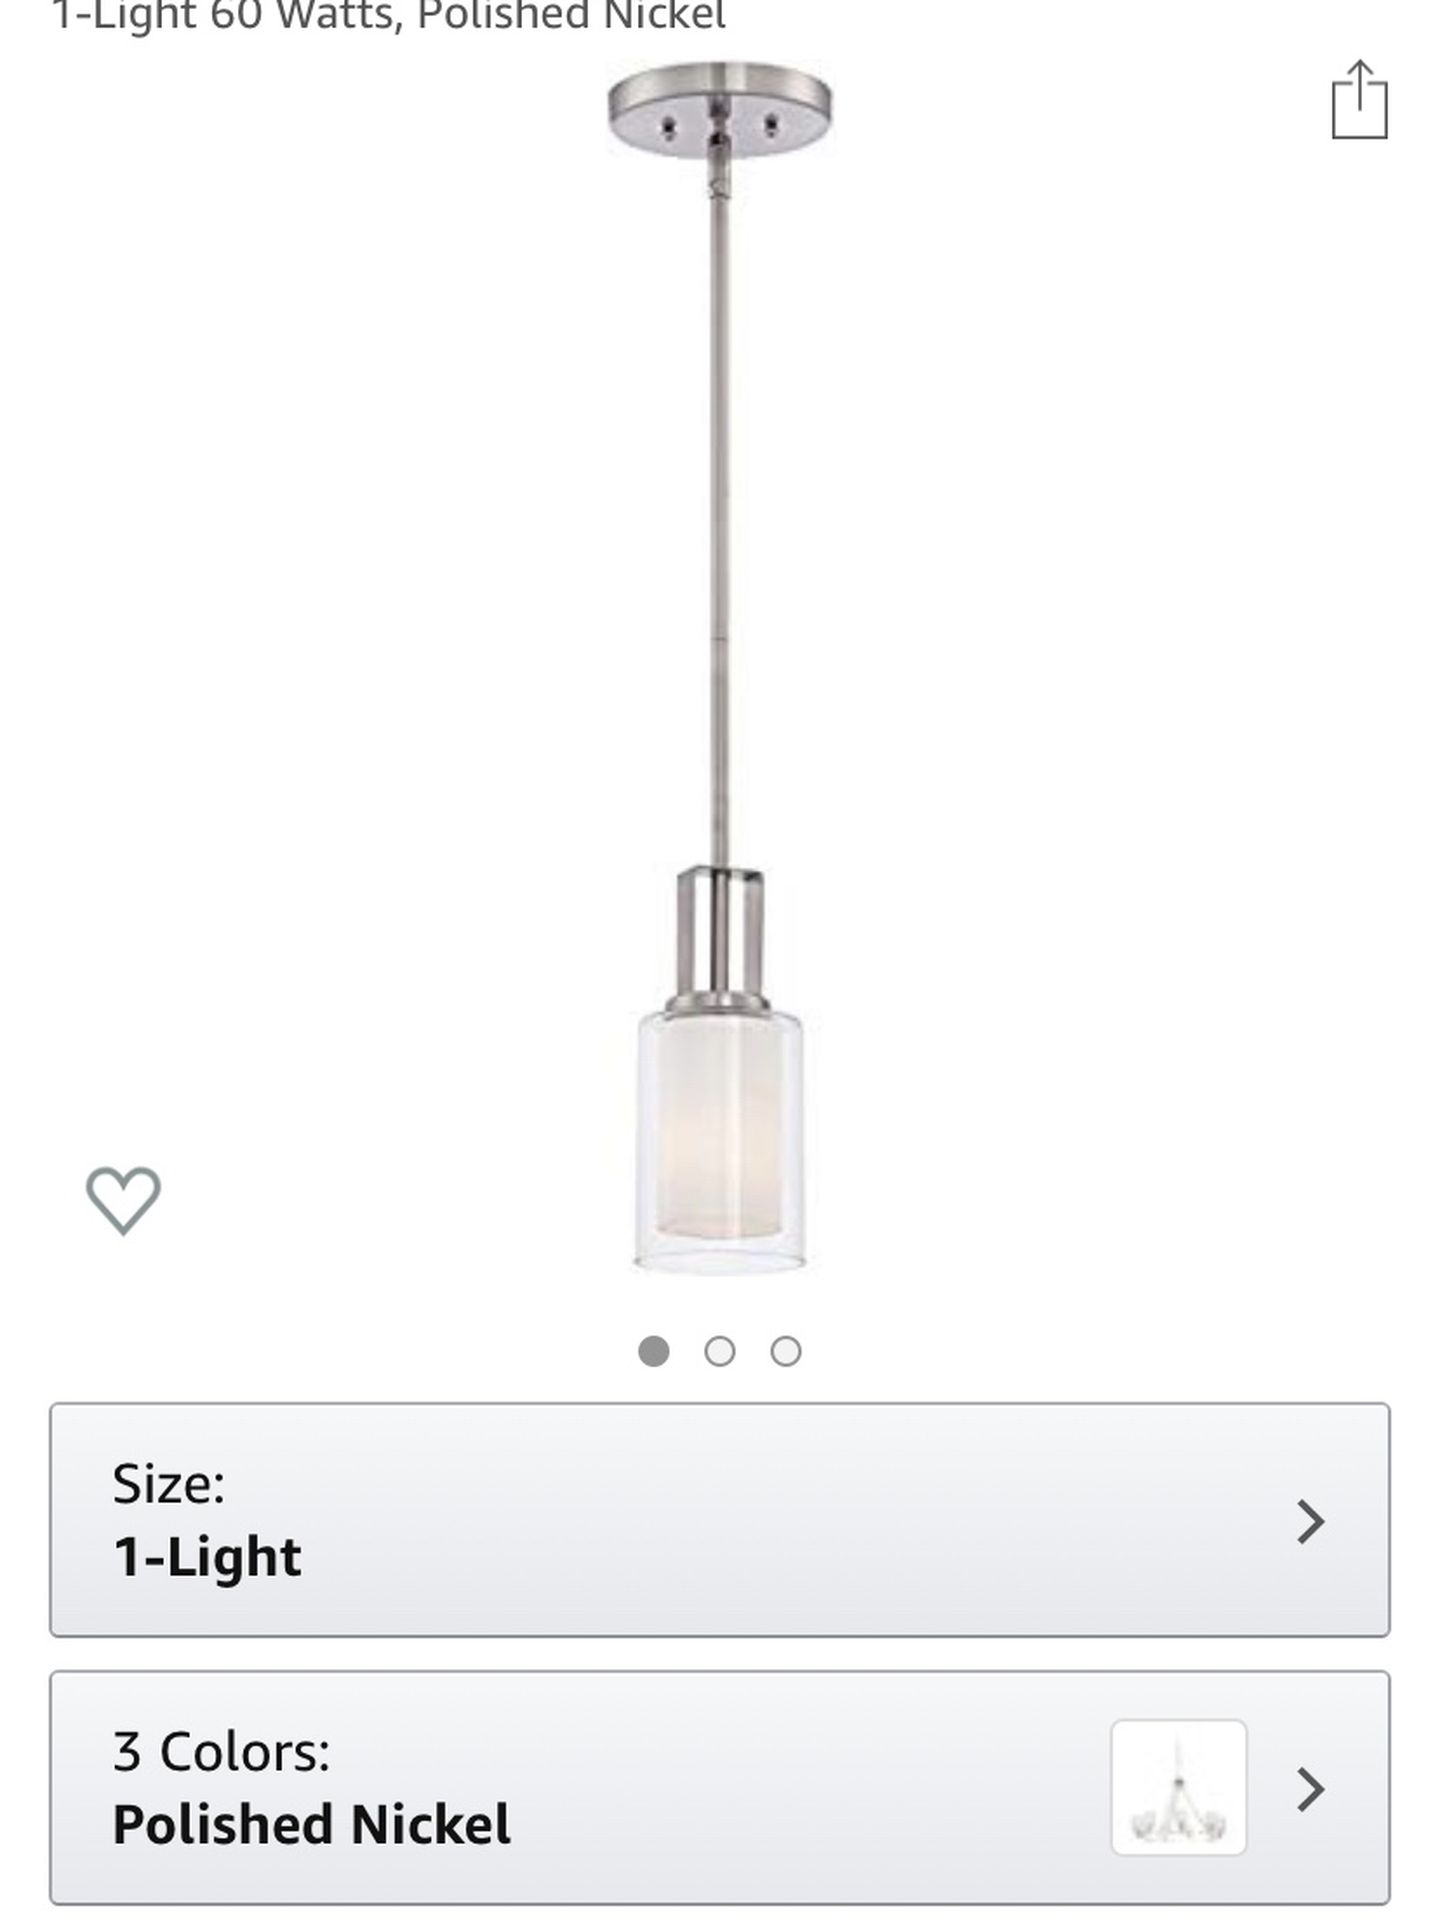Expand the 3 Colors chevron arrow

pyautogui.click(x=1310, y=1789)
